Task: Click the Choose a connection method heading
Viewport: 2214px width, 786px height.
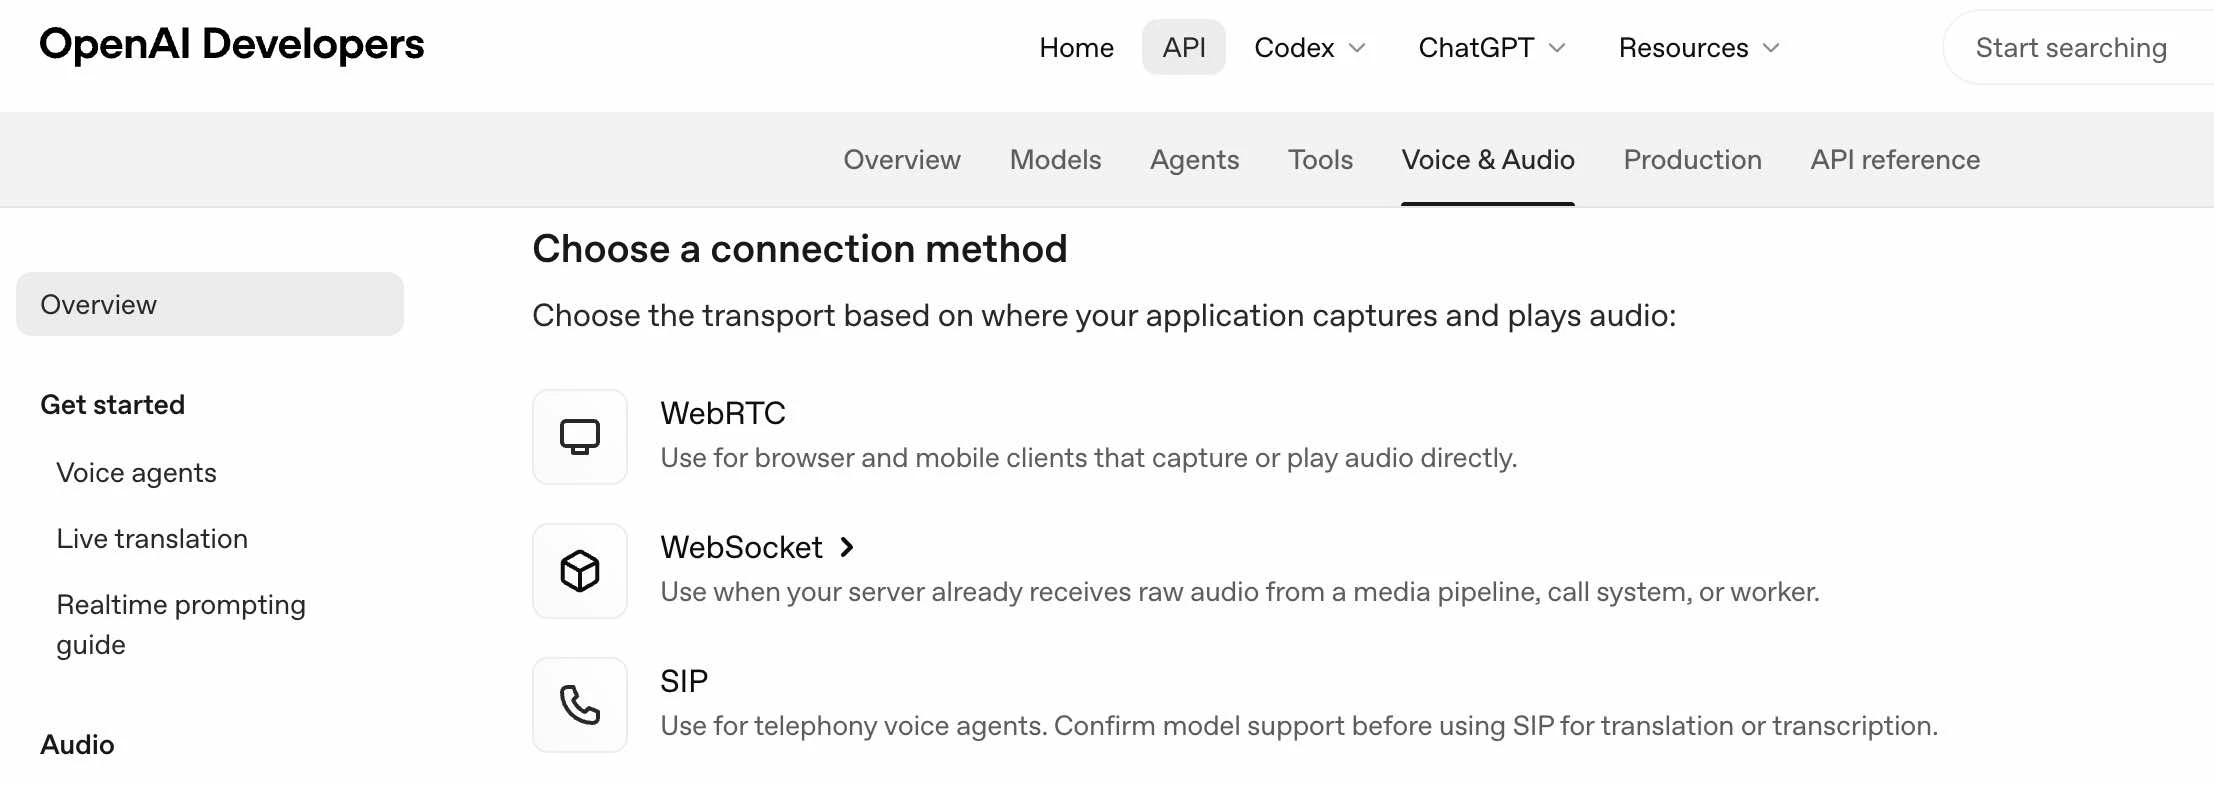Action: pos(800,248)
